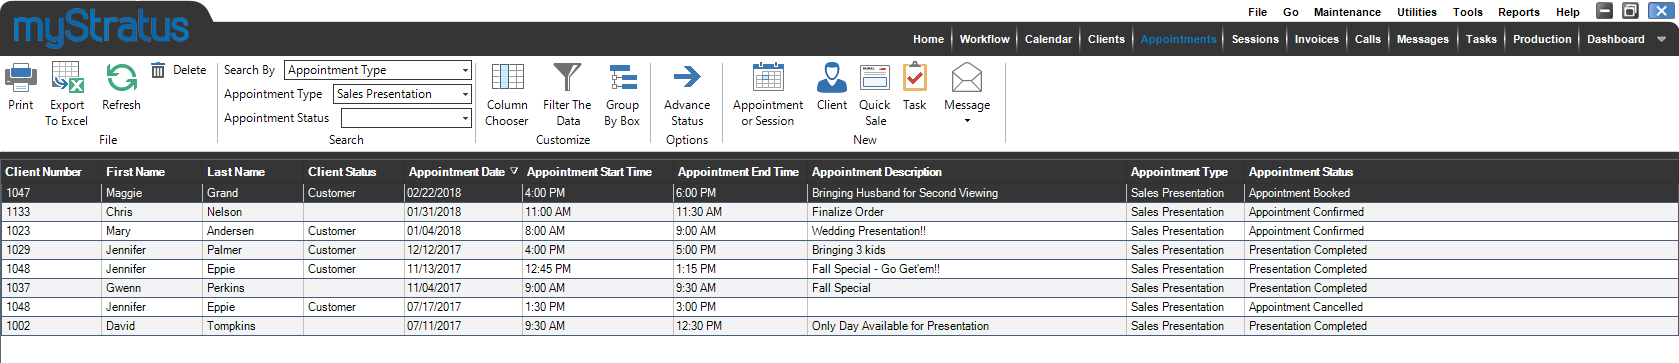Viewport: 1679px width, 363px height.
Task: Add a new Client
Action: point(832,78)
